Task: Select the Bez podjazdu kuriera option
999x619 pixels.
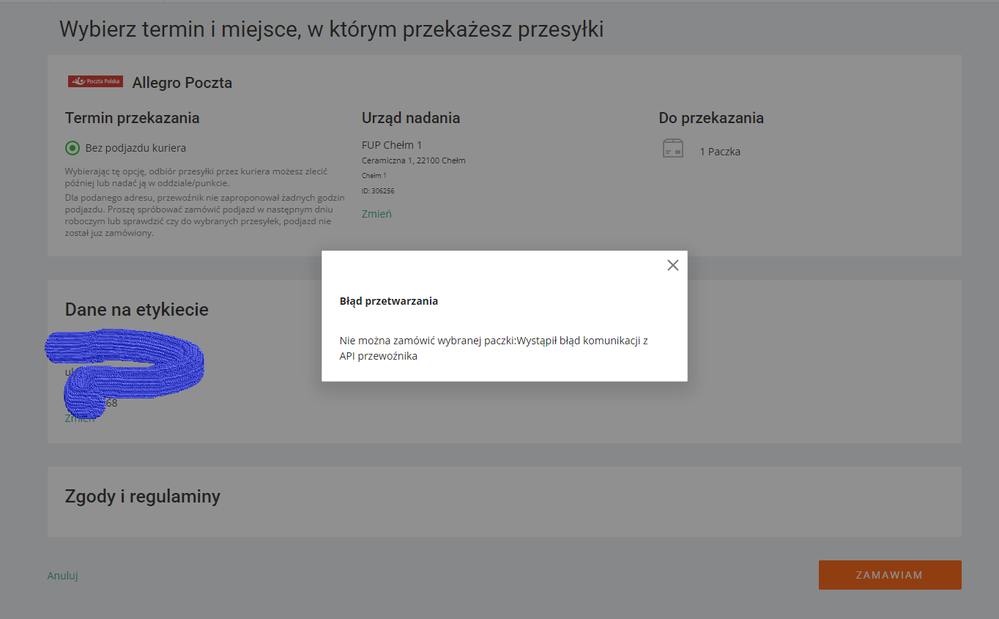Action: click(72, 148)
